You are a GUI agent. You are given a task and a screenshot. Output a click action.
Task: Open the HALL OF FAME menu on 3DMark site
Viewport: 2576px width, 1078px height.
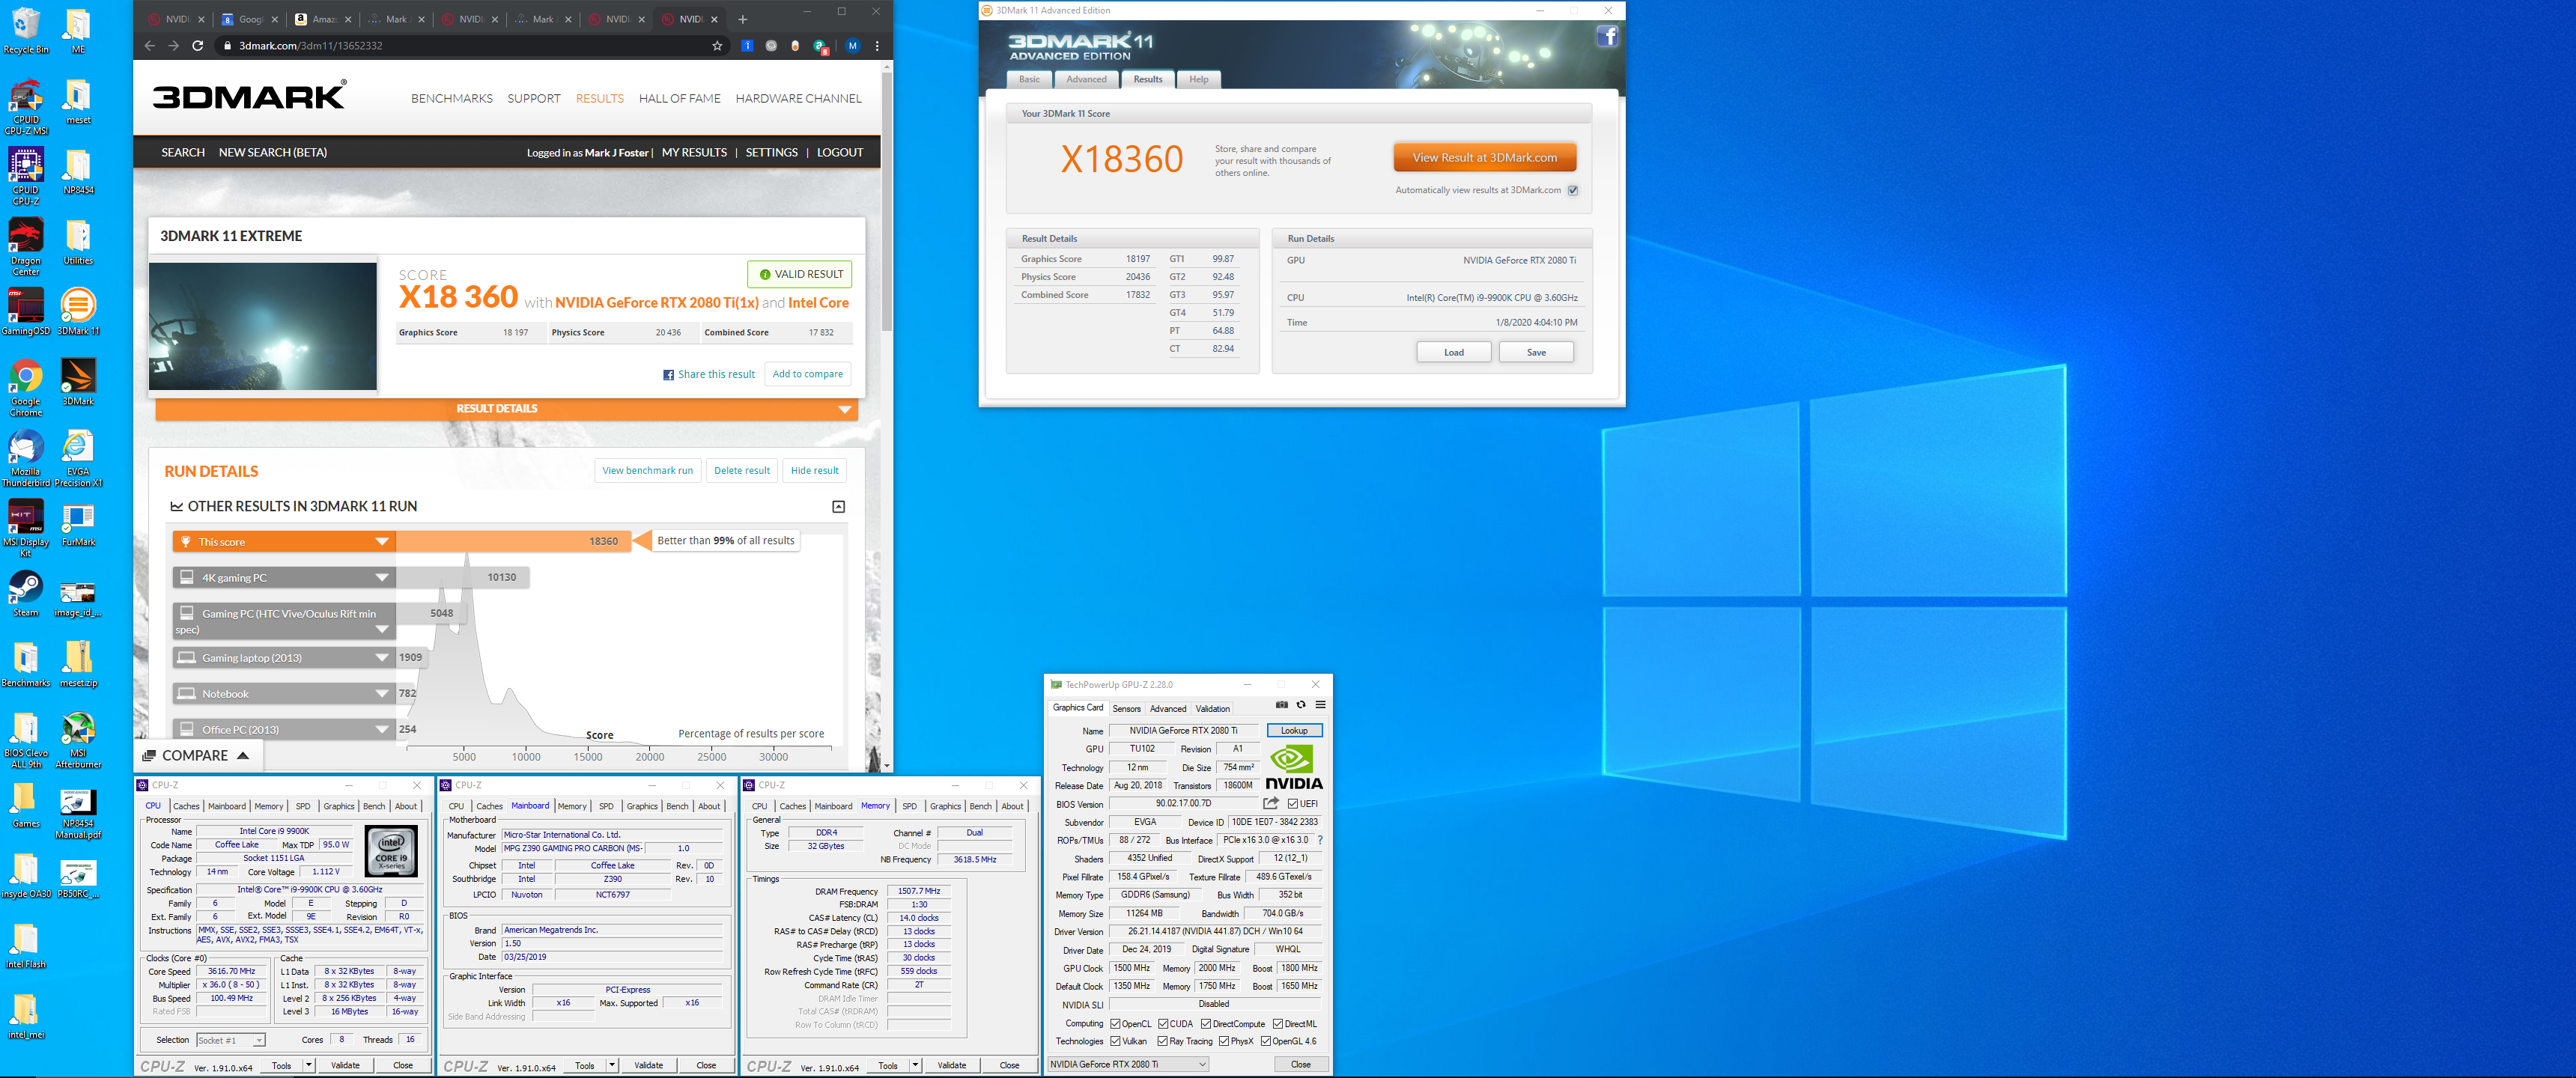point(679,98)
